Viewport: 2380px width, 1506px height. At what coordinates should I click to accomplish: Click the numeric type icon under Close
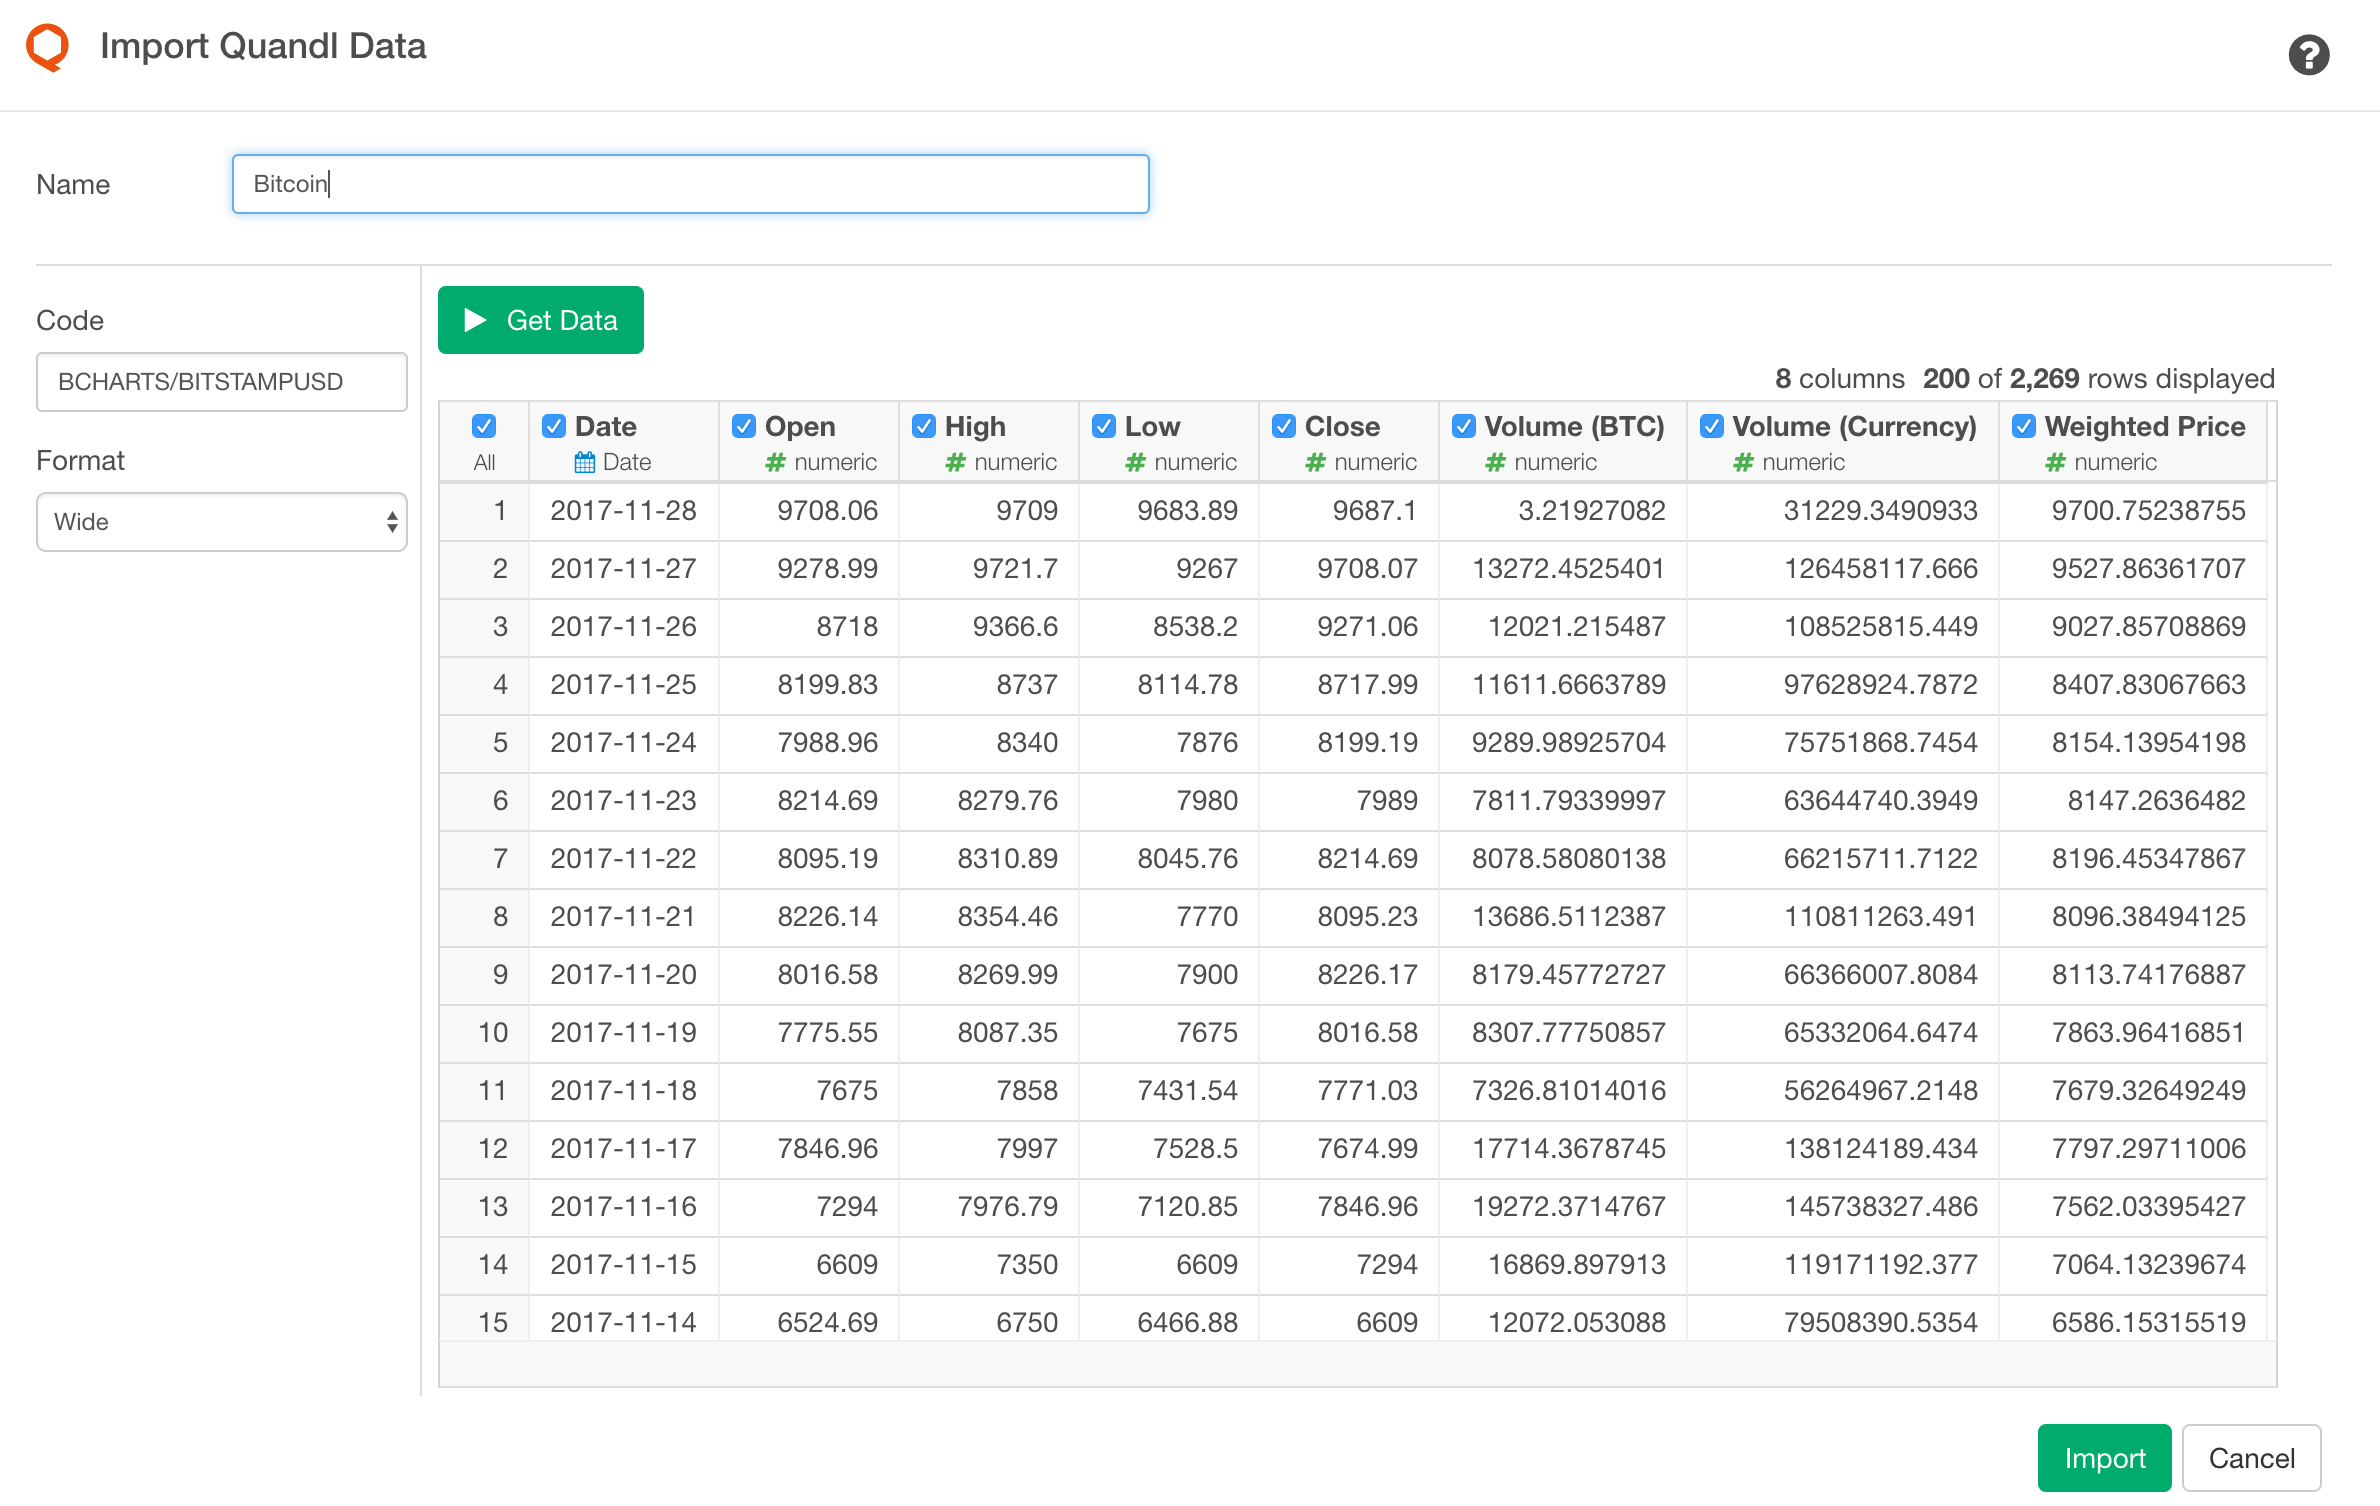[x=1315, y=462]
